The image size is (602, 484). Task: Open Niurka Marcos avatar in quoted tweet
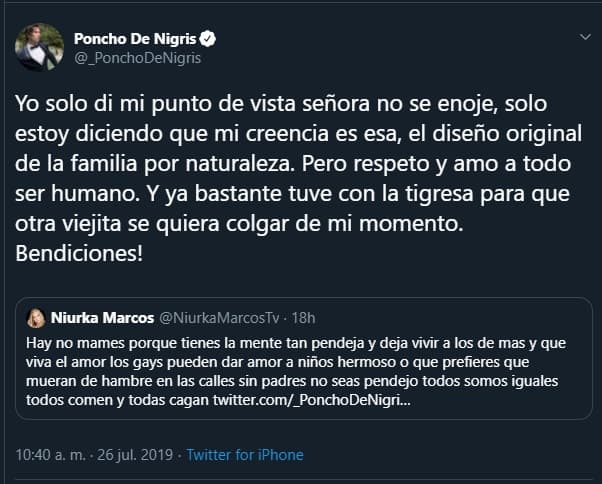point(36,318)
